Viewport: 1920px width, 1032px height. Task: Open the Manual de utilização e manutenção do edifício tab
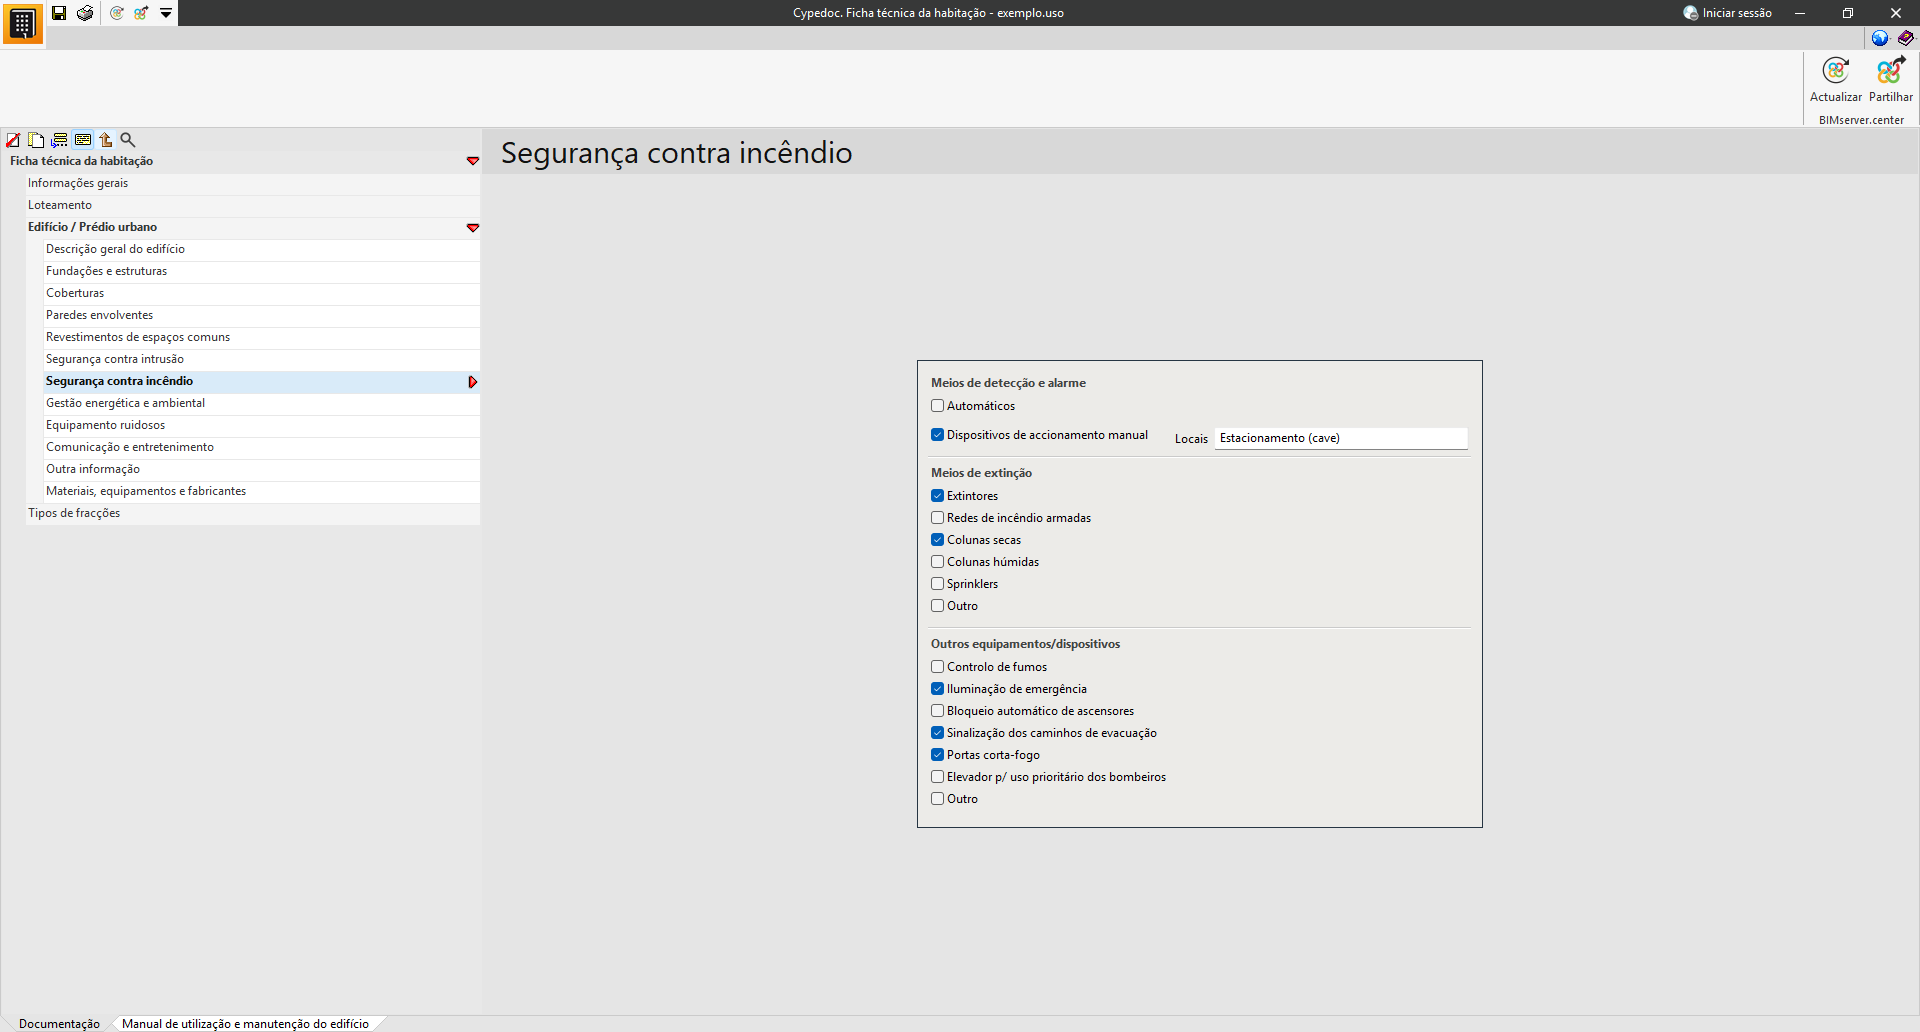(245, 1024)
